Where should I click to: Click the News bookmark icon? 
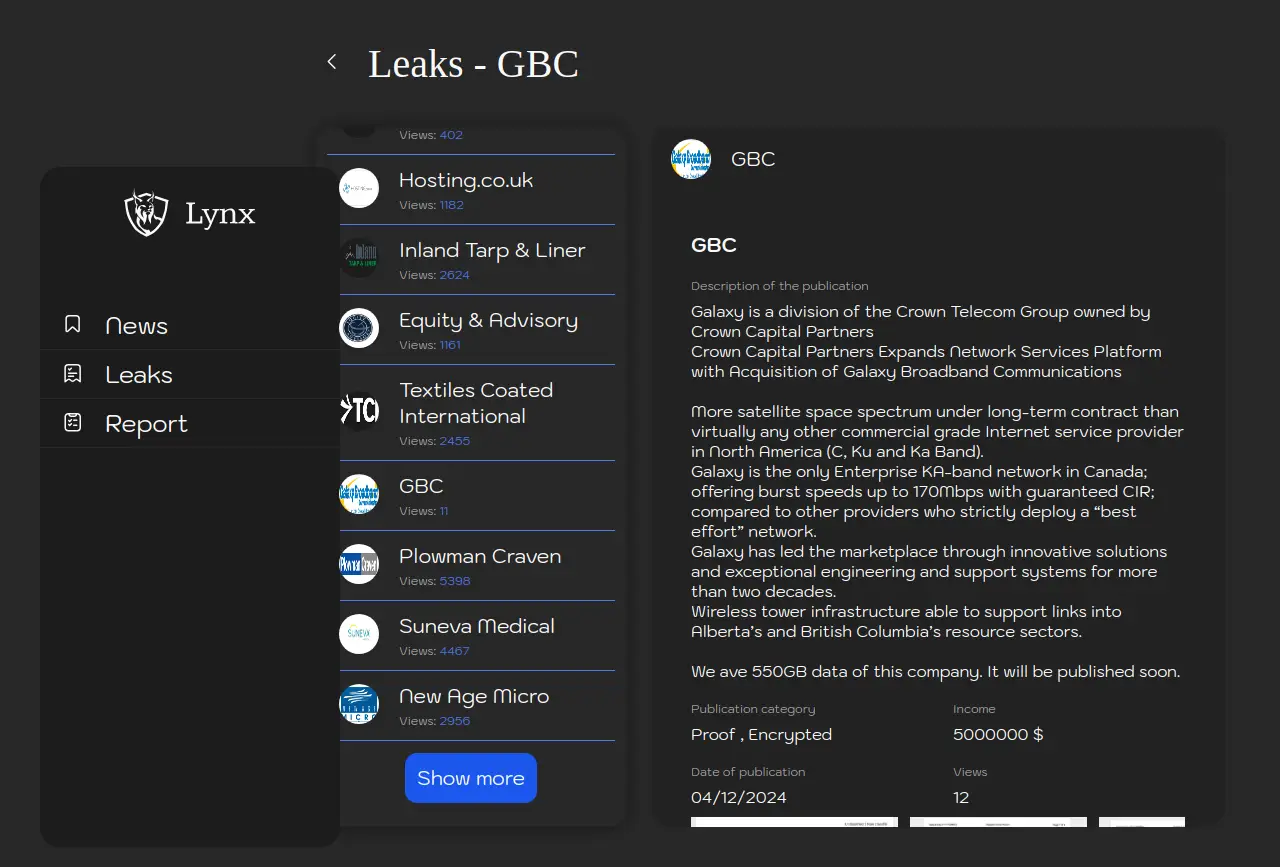click(x=73, y=325)
